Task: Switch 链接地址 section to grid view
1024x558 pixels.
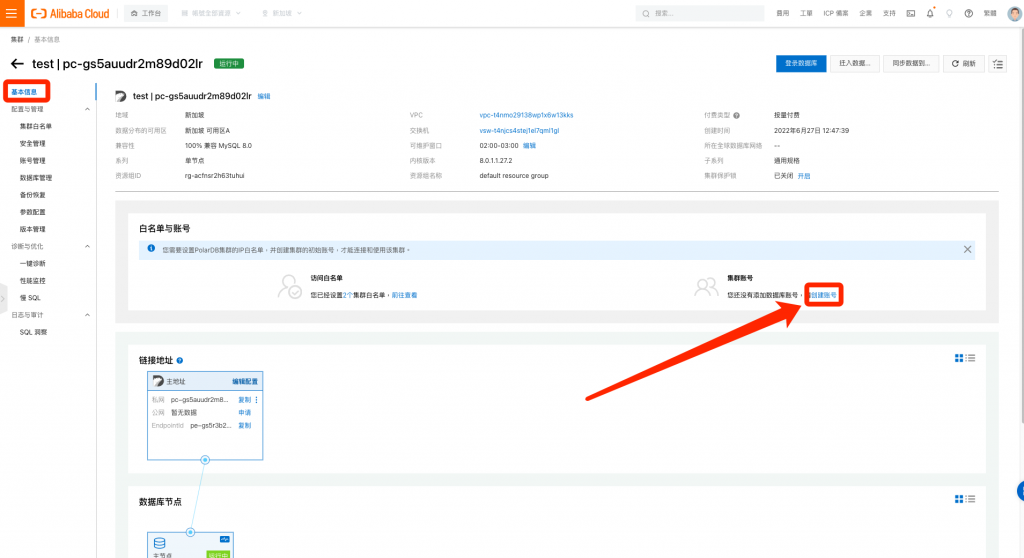Action: point(959,358)
